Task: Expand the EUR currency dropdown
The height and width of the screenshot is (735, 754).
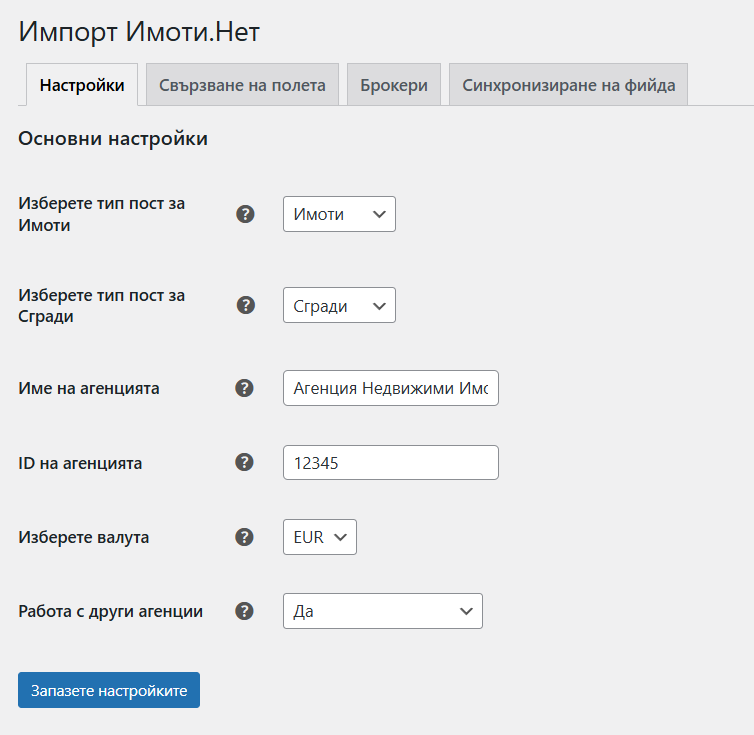Action: click(320, 537)
